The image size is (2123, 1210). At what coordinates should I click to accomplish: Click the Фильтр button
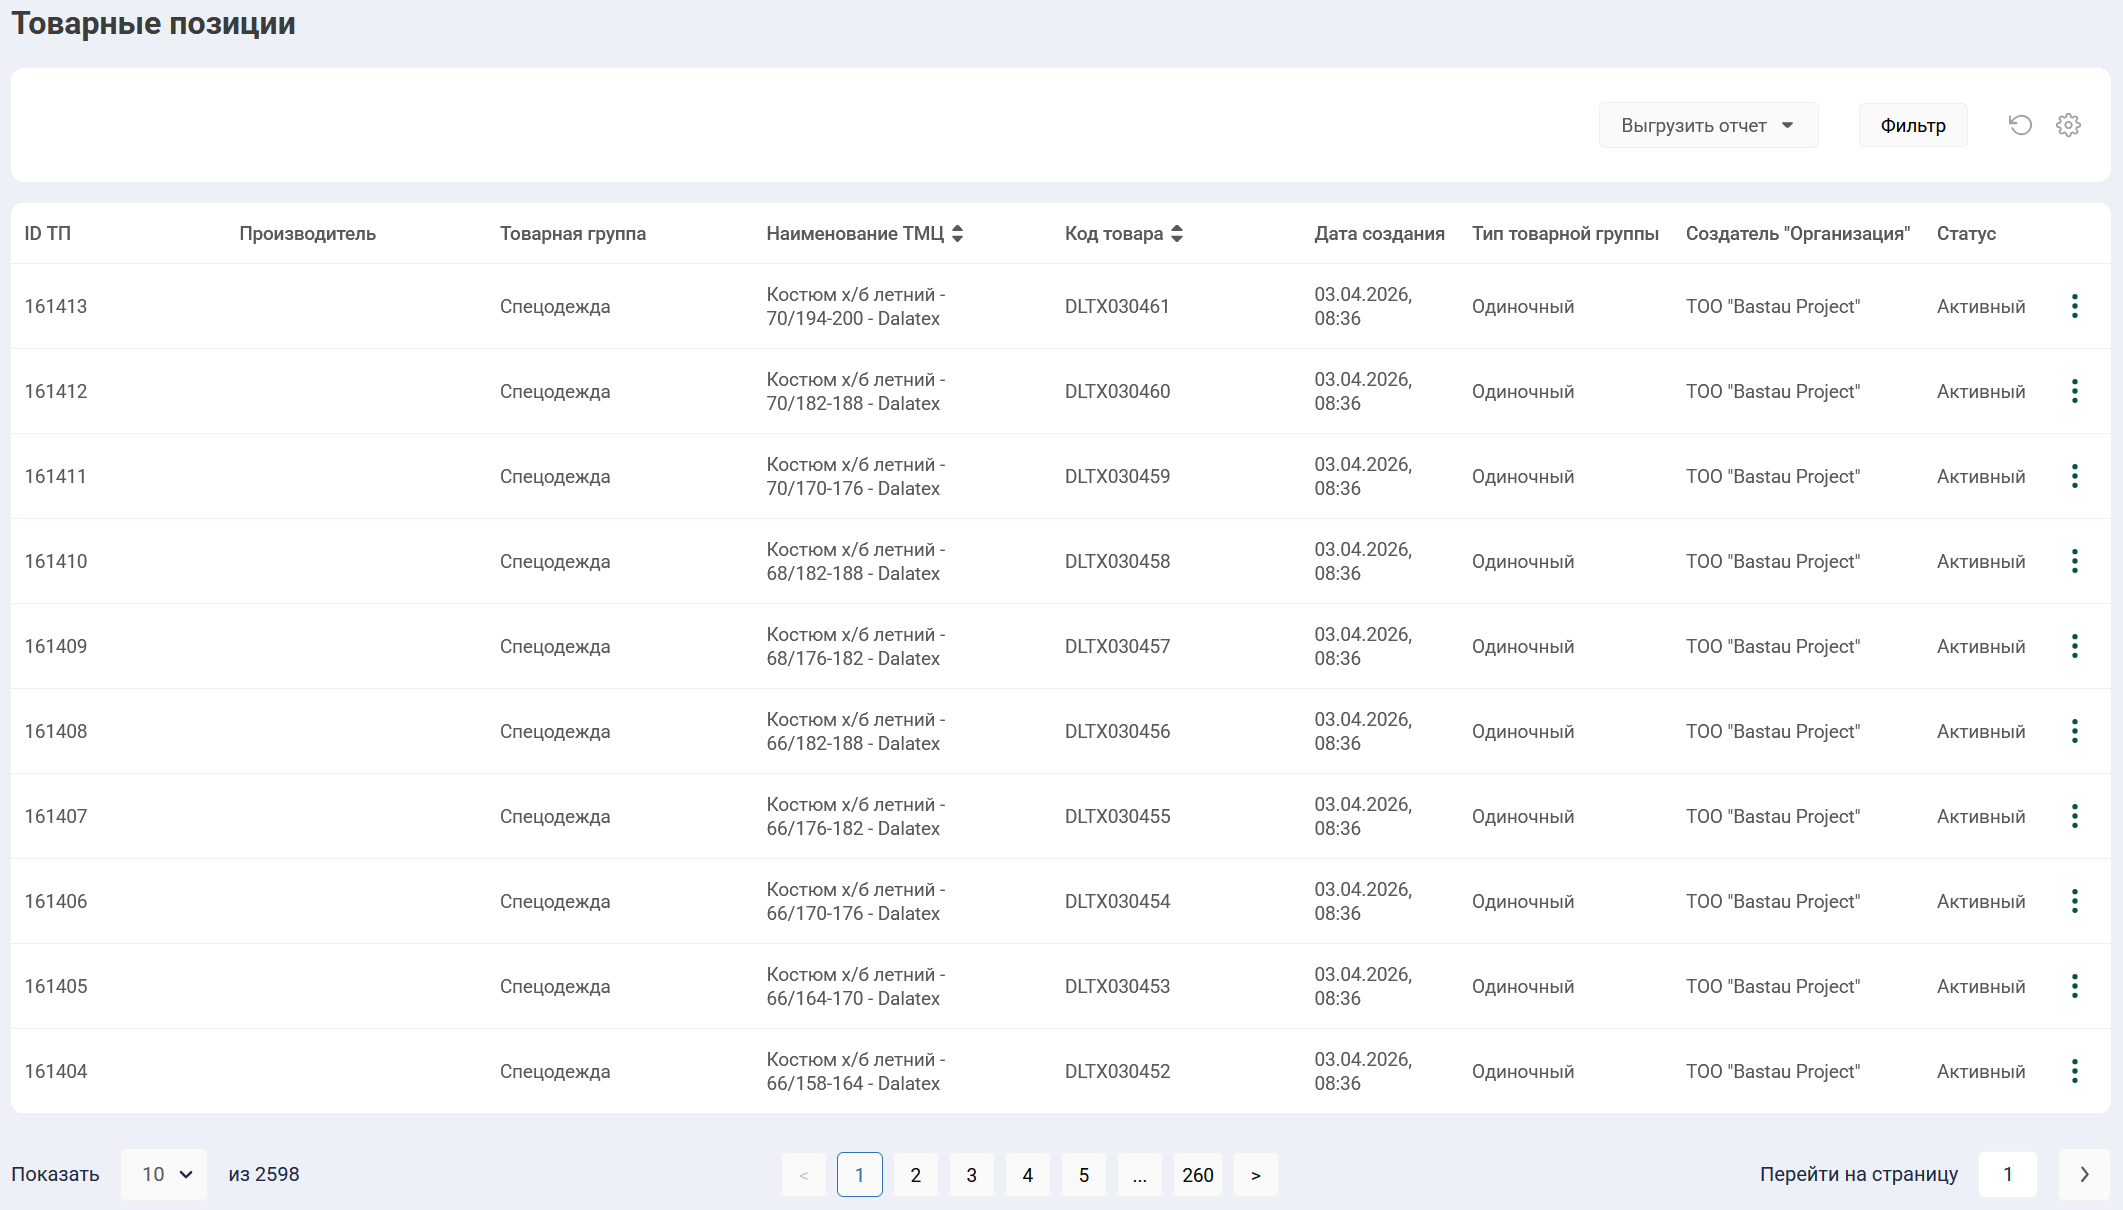coord(1912,125)
